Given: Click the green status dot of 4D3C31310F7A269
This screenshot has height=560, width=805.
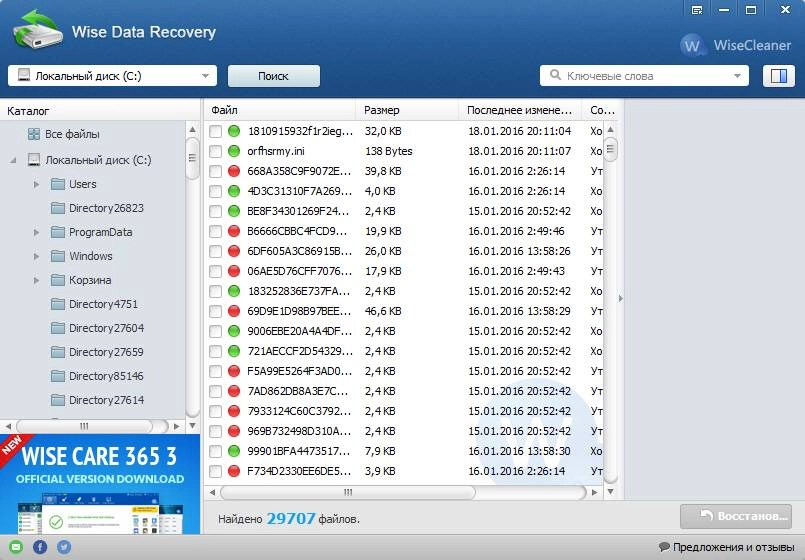Looking at the screenshot, I should point(234,191).
